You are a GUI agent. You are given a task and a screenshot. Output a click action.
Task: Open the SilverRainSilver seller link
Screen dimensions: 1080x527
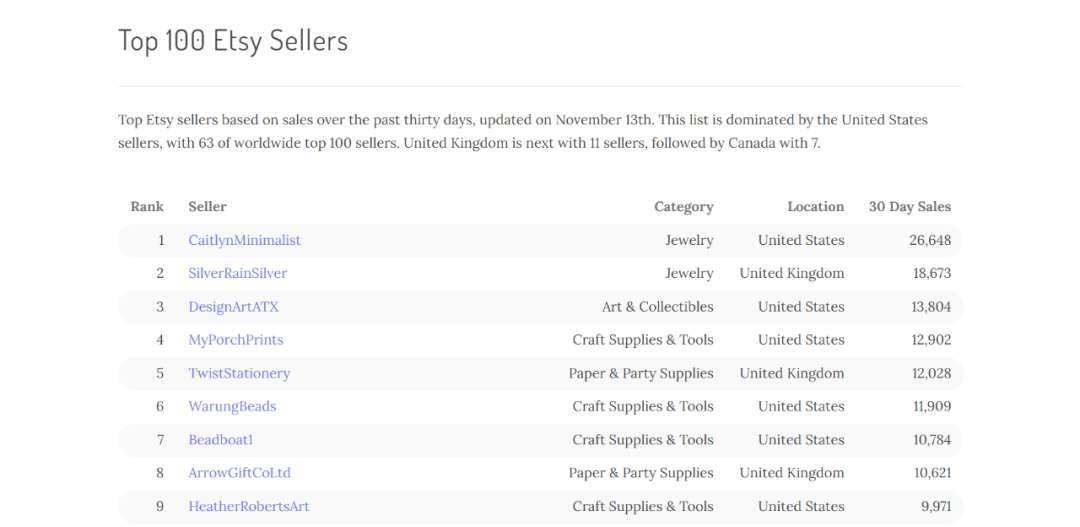pos(238,273)
